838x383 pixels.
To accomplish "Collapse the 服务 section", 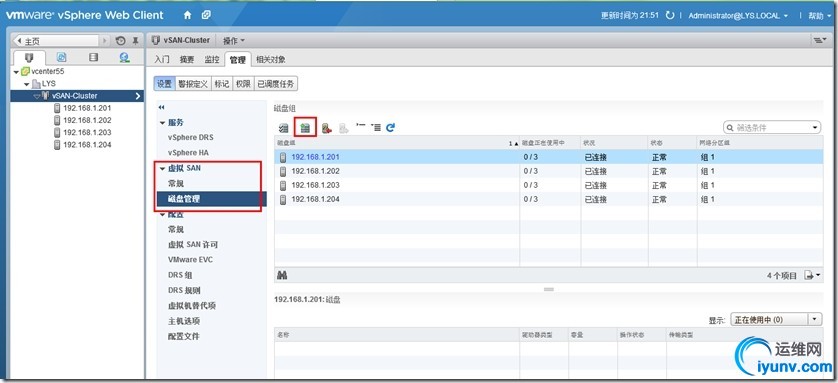I will 162,123.
